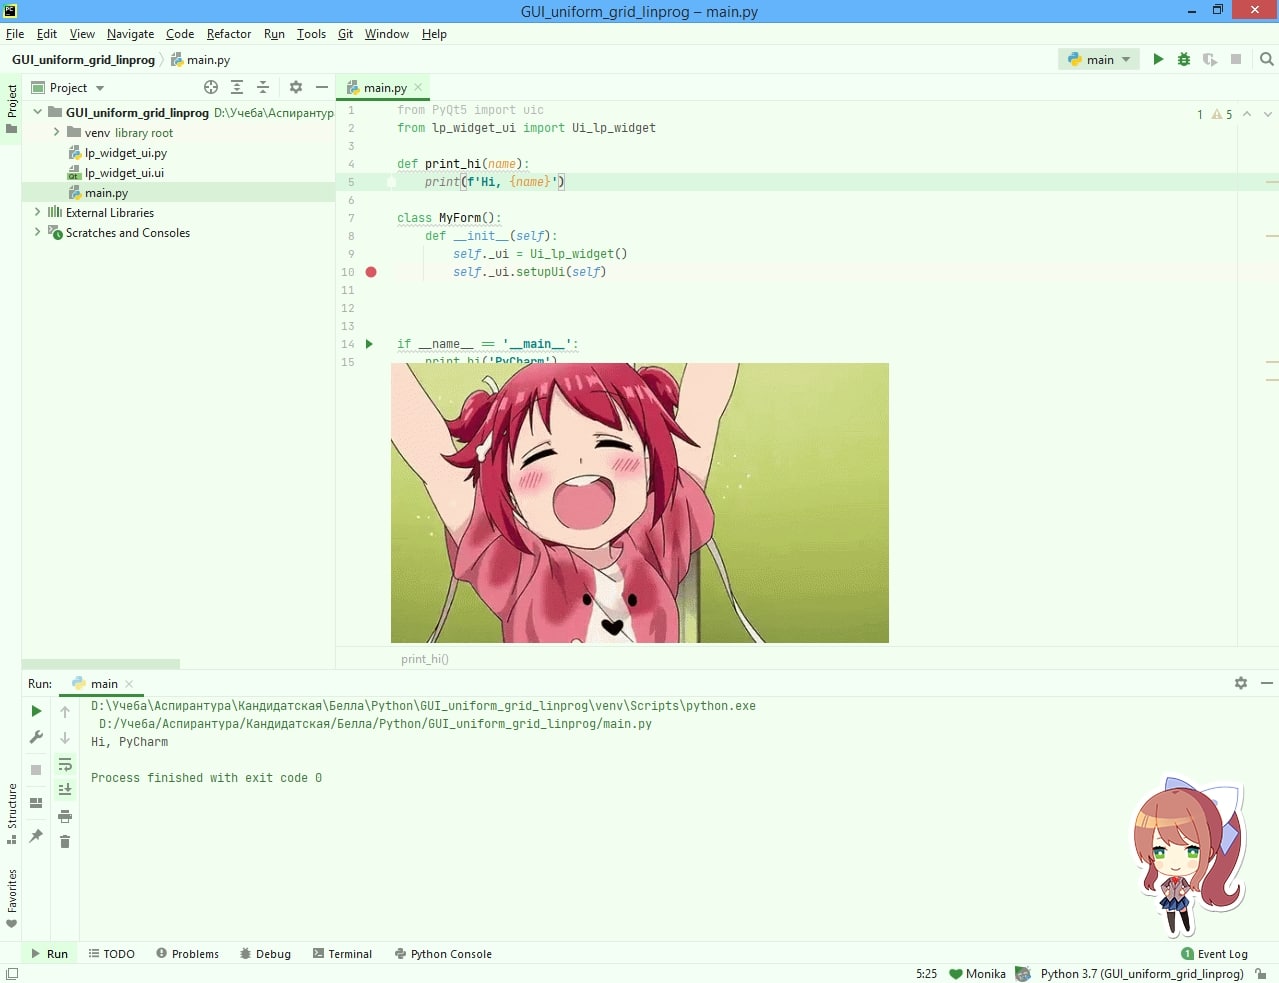Open the Structure side tool tab
The image size is (1279, 983).
(12, 813)
